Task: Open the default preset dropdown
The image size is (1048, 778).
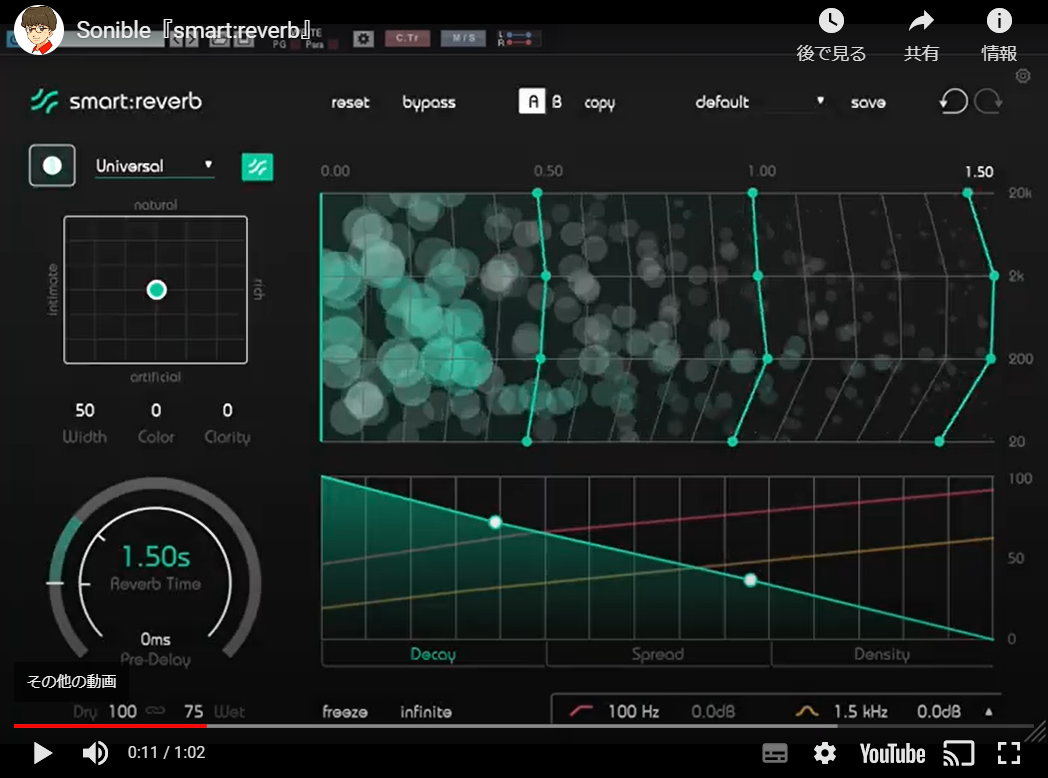Action: (760, 102)
